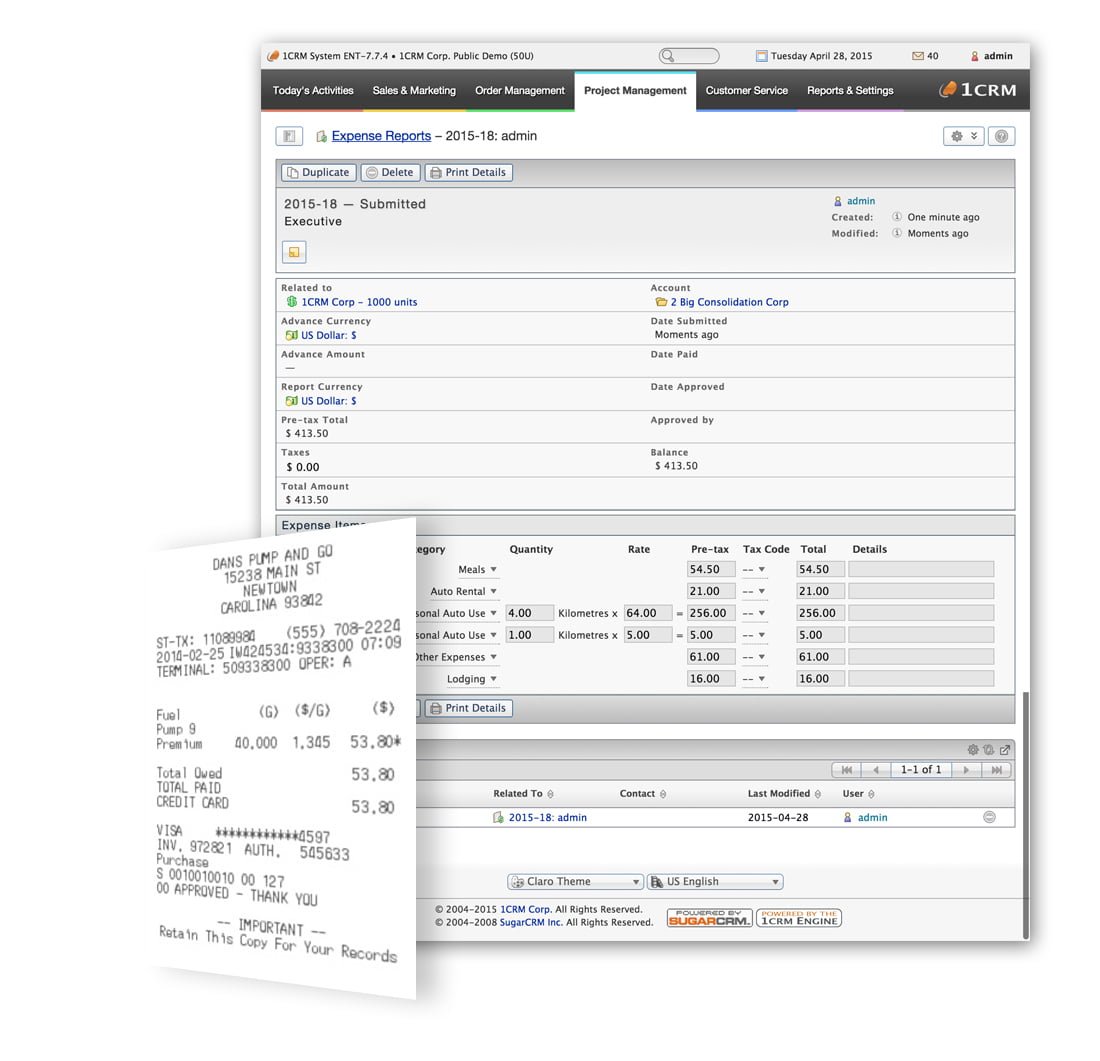Go to the first page of list
1100x1061 pixels.
847,770
